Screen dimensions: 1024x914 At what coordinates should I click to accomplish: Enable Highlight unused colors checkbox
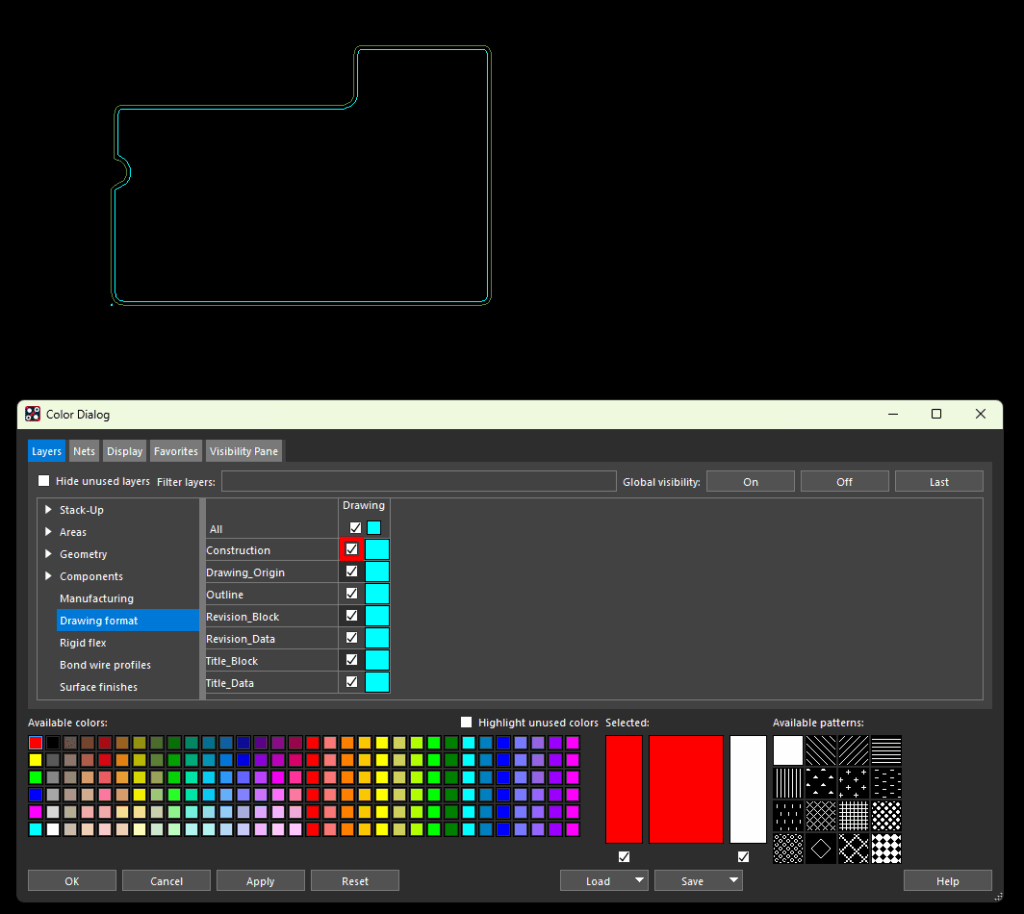point(466,722)
